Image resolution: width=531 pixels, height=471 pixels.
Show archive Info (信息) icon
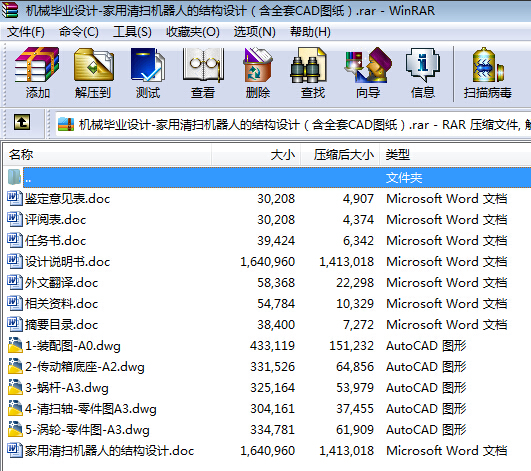[423, 64]
